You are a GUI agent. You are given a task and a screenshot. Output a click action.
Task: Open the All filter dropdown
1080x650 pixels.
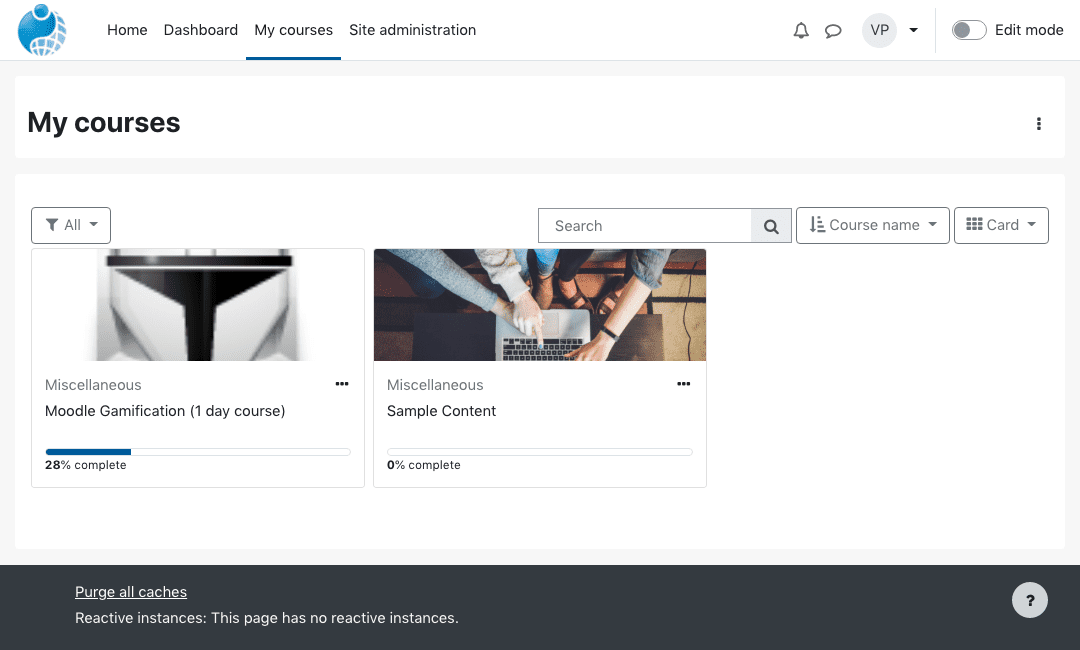[71, 225]
